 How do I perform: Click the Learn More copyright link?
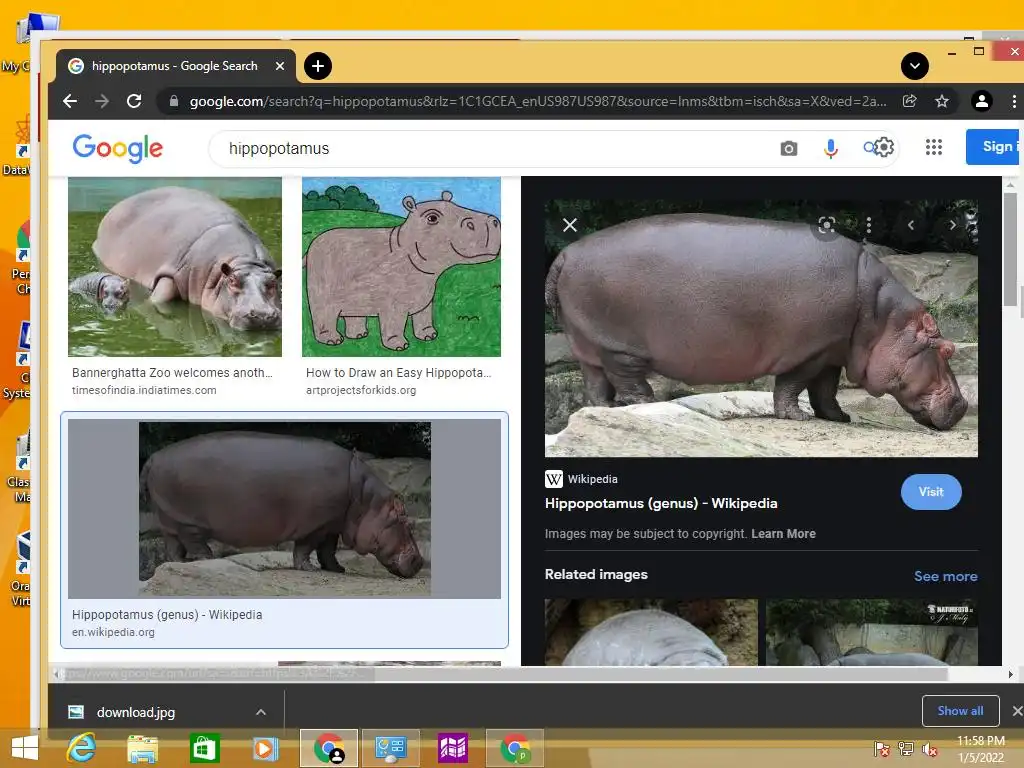click(783, 534)
